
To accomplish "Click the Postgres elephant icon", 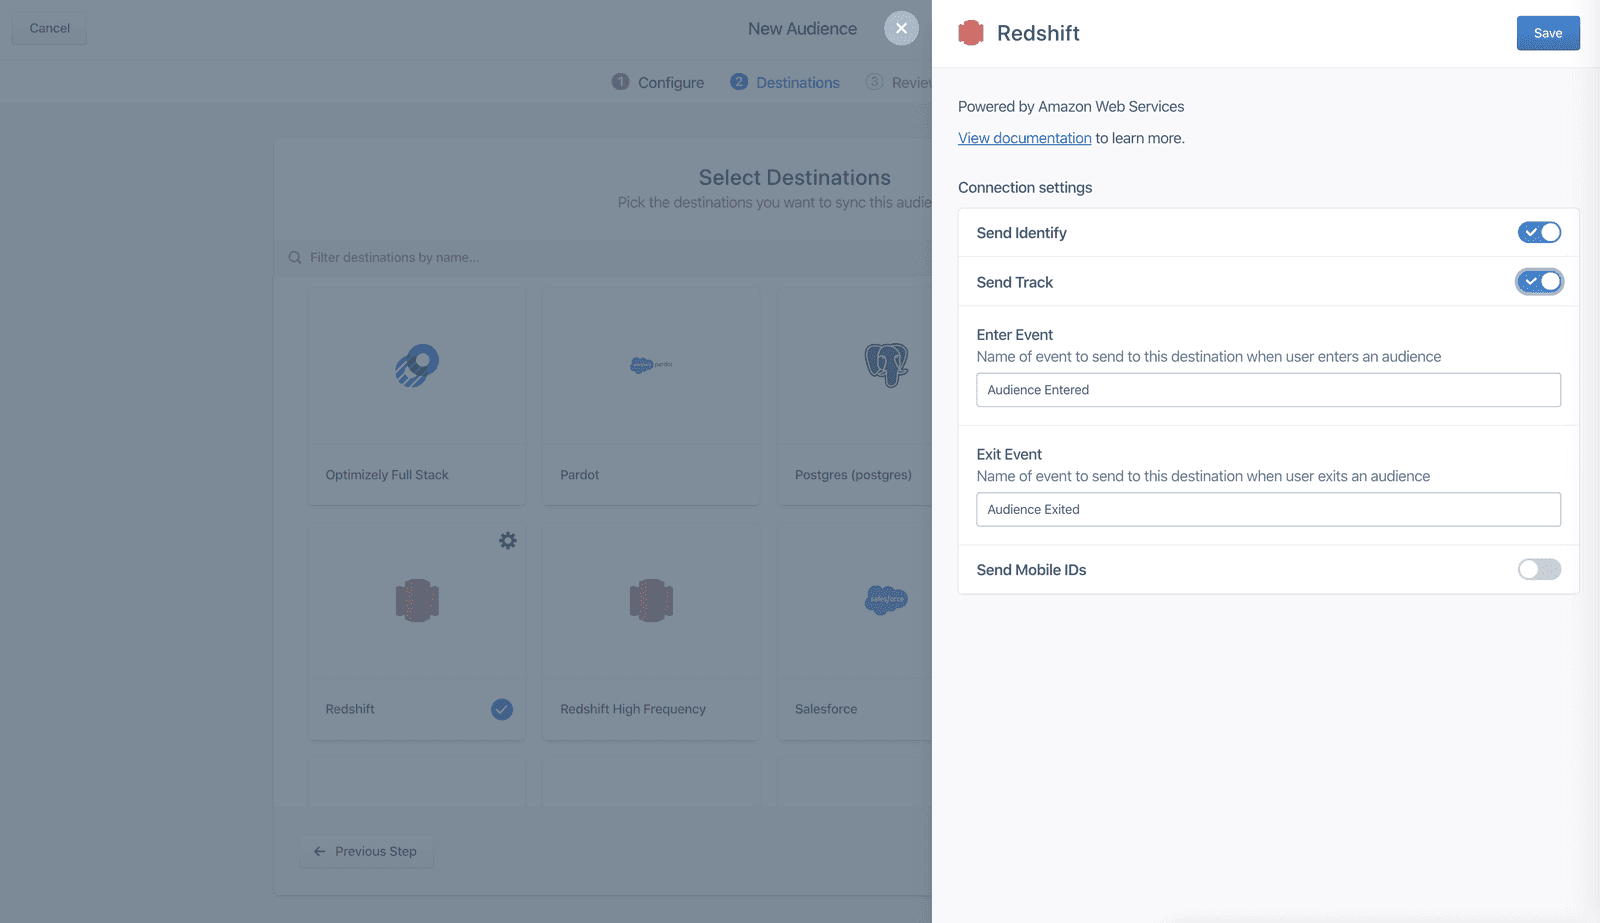I will click(886, 365).
